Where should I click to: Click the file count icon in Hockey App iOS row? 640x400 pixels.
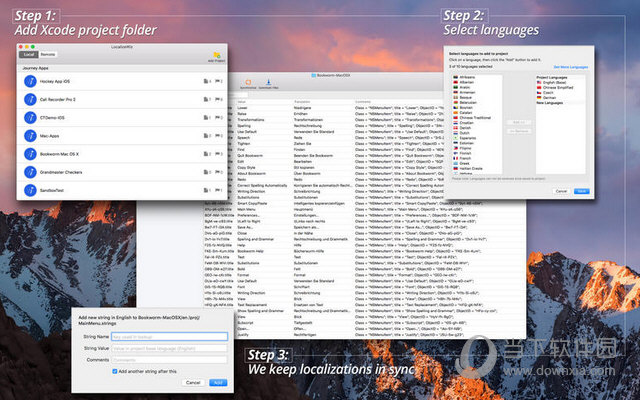pos(206,81)
